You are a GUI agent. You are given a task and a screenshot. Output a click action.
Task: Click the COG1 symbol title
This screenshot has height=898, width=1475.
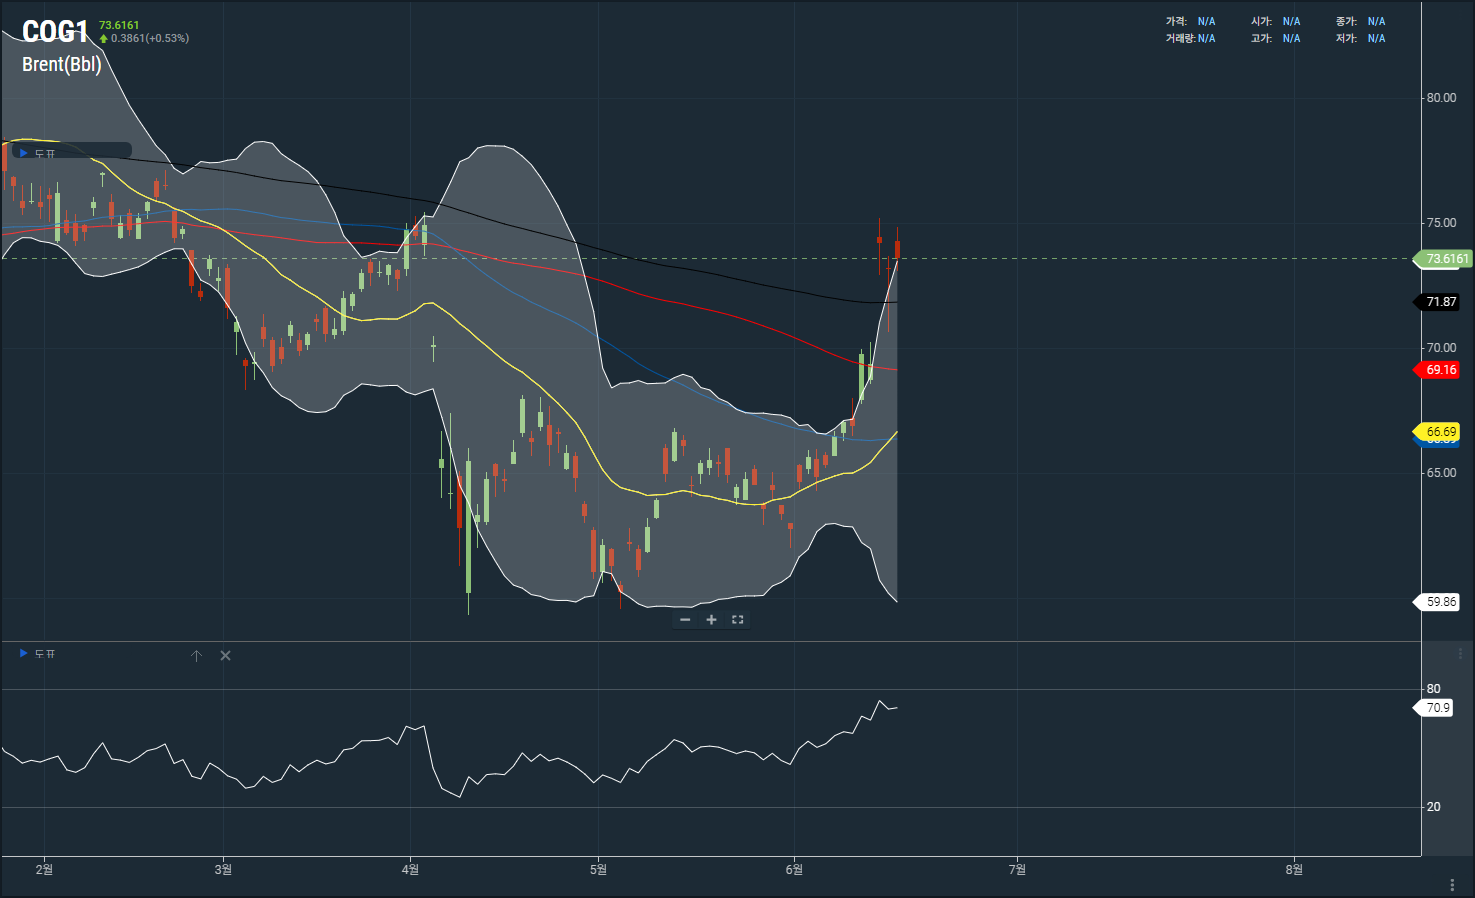[55, 32]
